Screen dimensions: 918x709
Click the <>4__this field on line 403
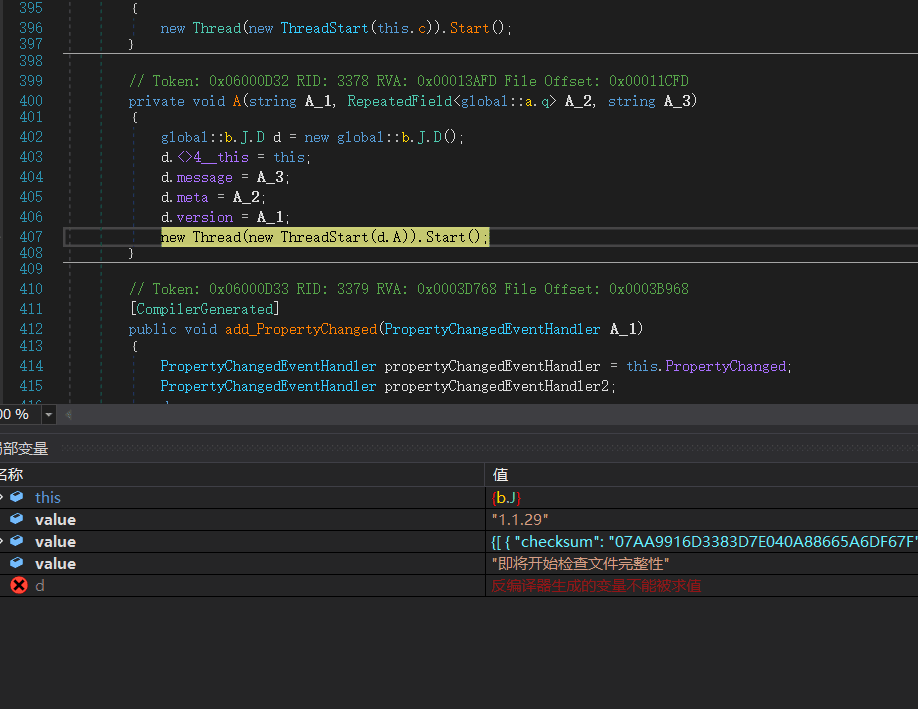(213, 157)
